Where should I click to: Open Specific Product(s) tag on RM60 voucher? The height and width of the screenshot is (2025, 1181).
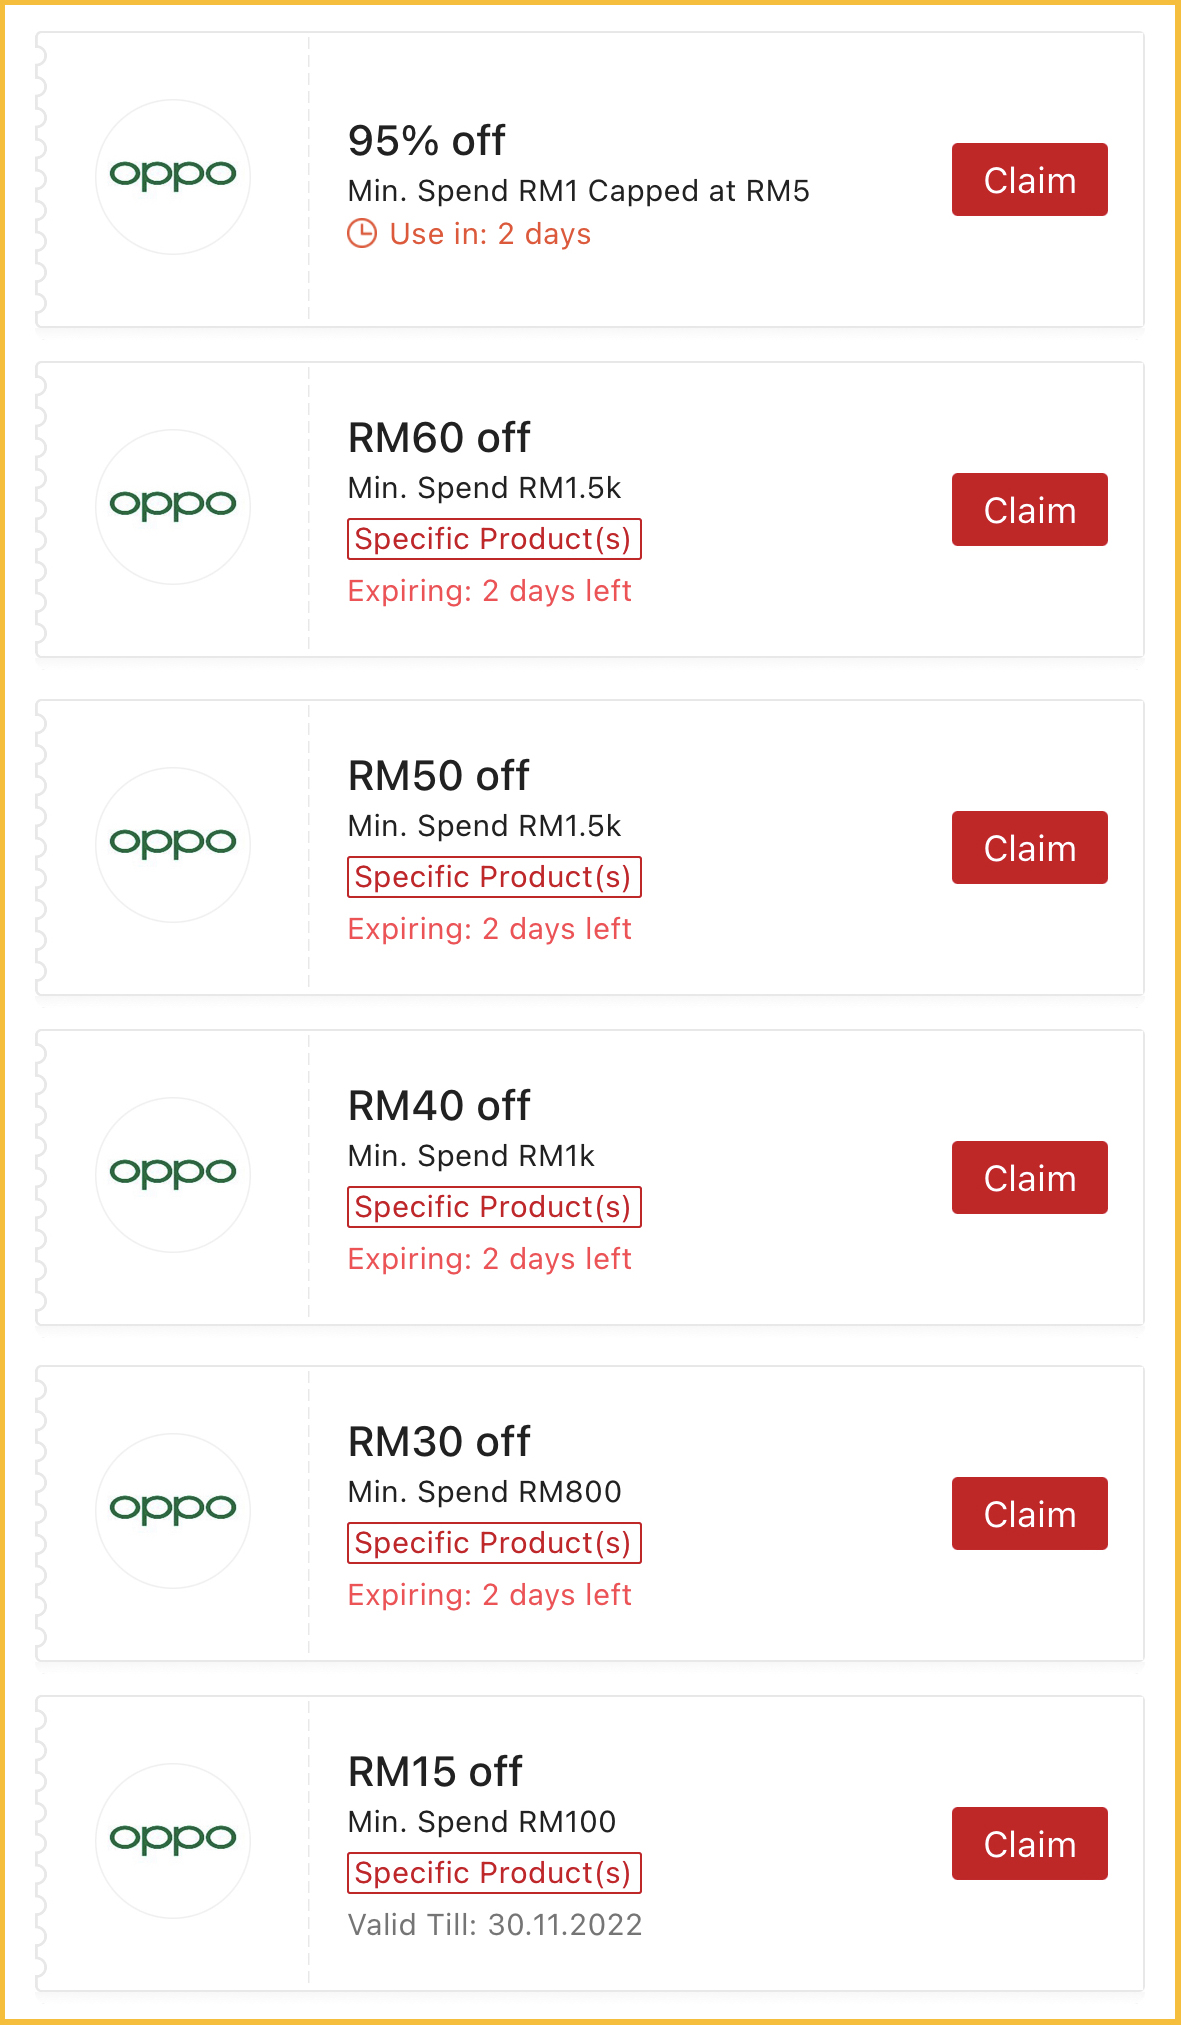click(x=494, y=539)
